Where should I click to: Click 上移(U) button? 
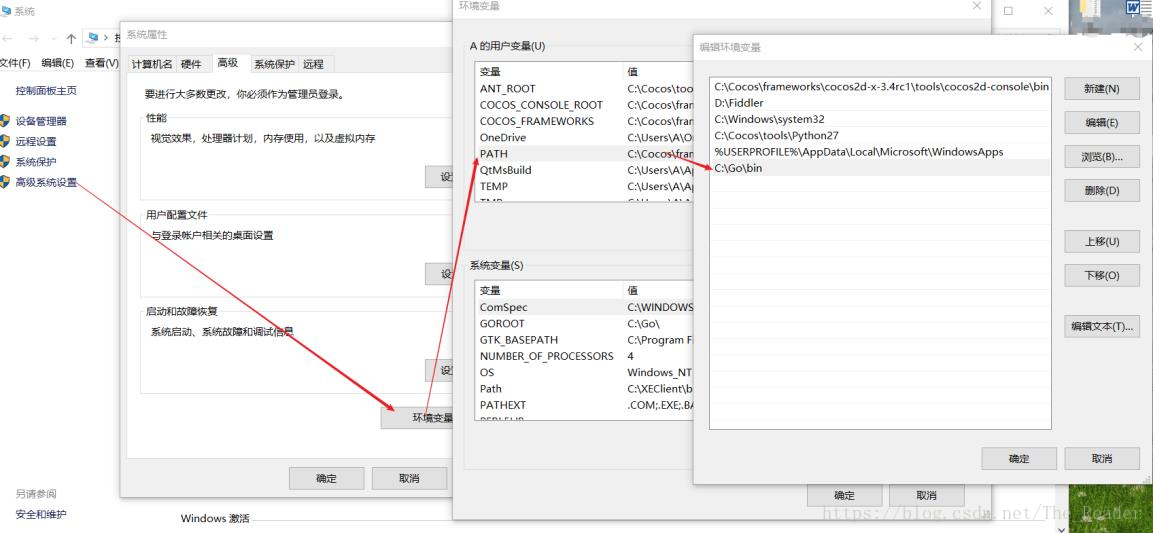tap(1102, 241)
